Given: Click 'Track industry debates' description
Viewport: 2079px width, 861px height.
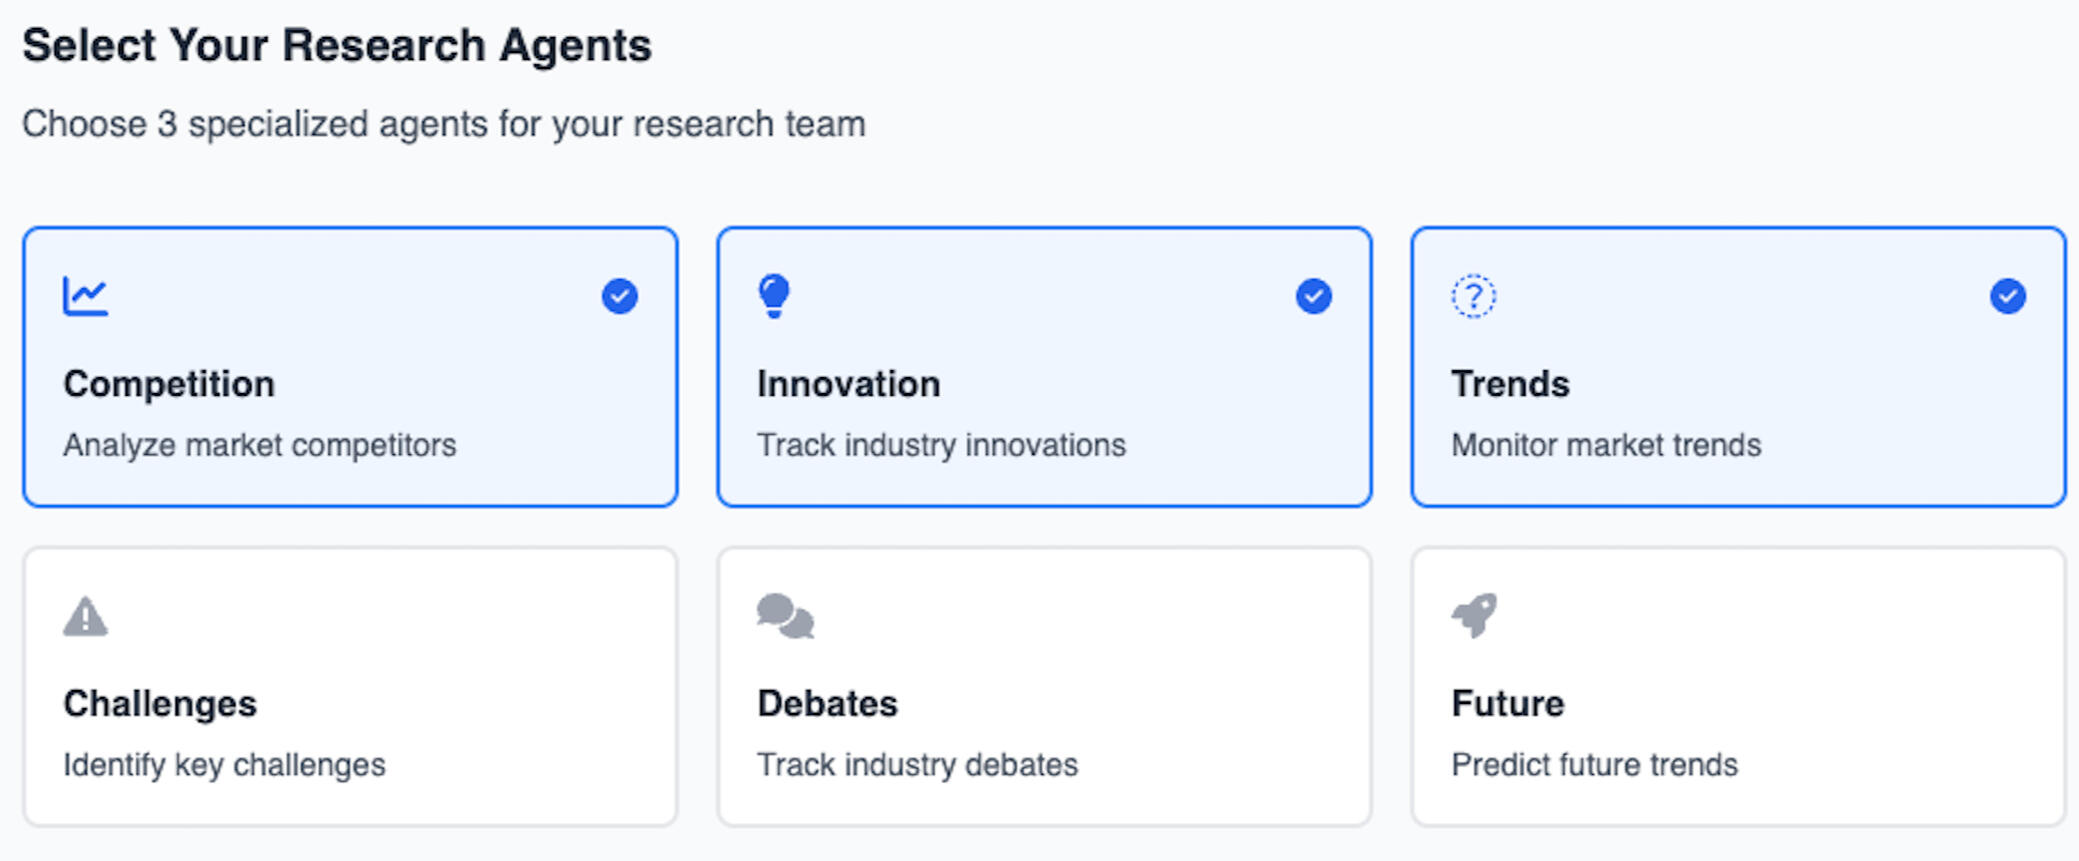Looking at the screenshot, I should 917,765.
